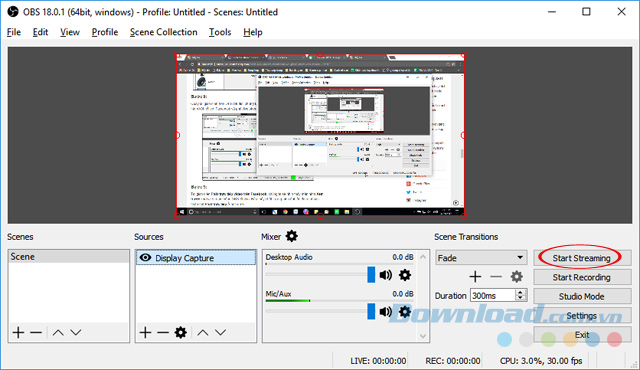Hide Display Capture using eye icon
640x370 pixels.
tap(145, 258)
